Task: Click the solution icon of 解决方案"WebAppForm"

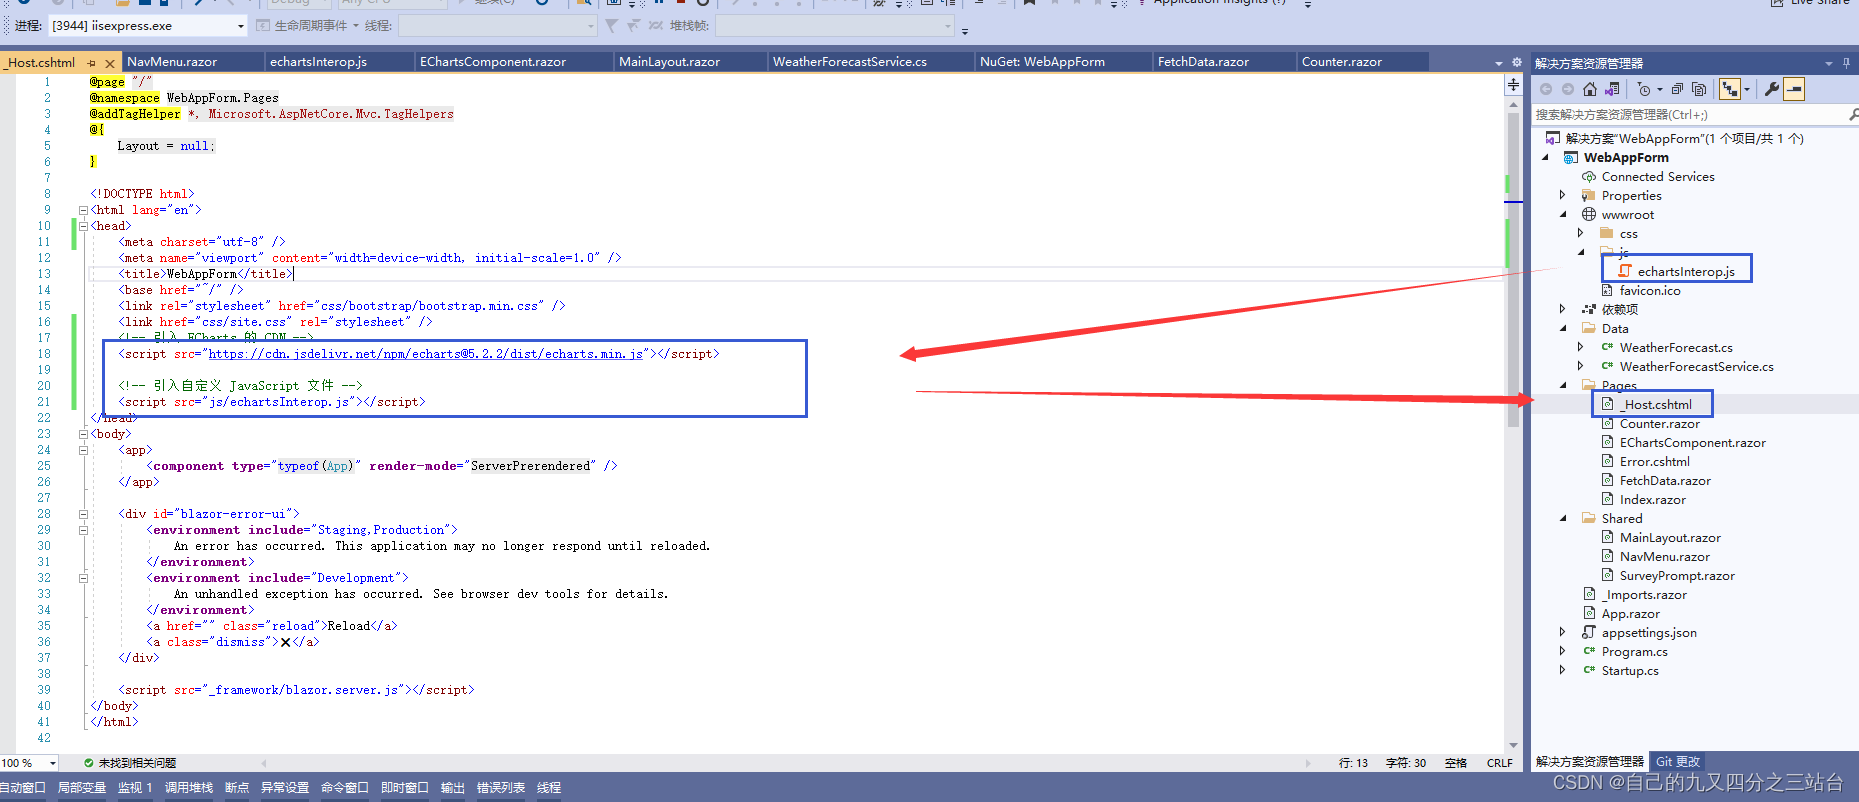Action: 1553,138
